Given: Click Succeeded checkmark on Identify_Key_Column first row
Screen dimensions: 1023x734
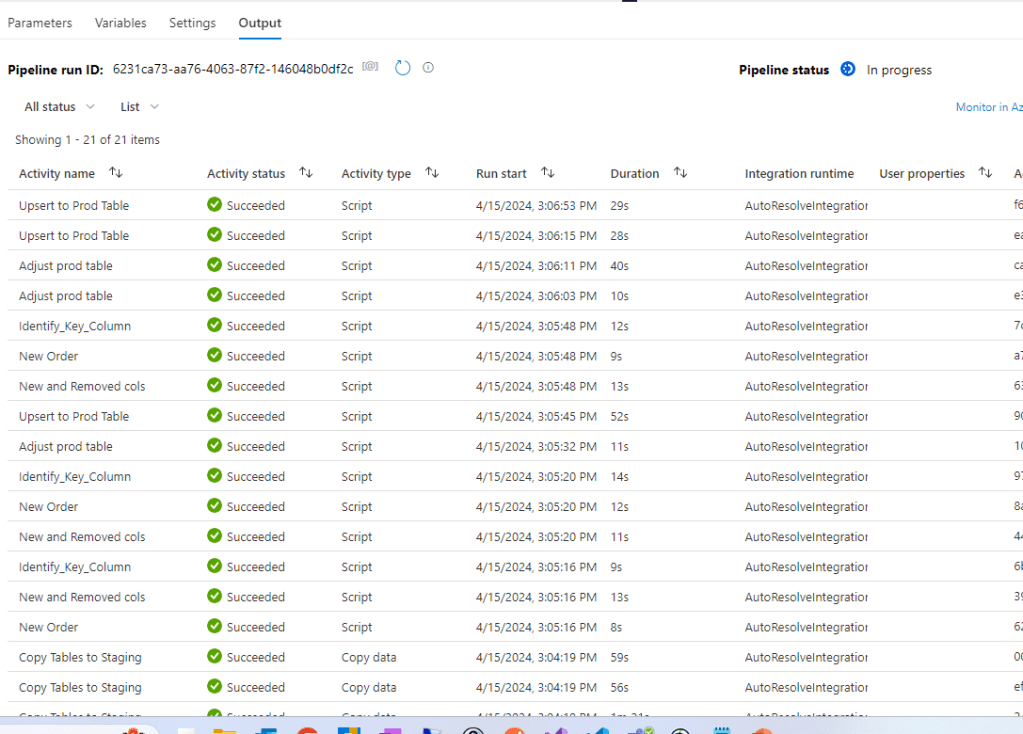Looking at the screenshot, I should point(214,326).
